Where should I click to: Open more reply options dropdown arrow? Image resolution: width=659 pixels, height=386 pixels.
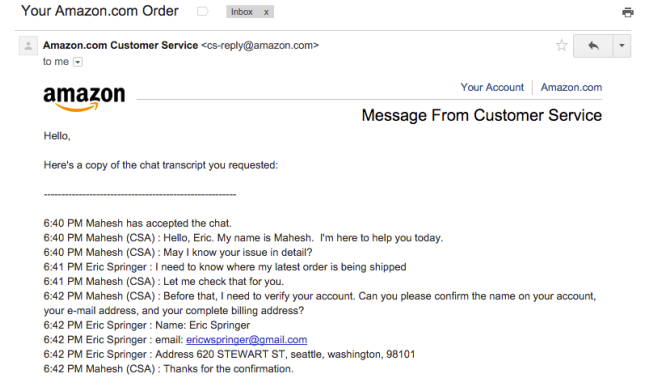point(622,45)
